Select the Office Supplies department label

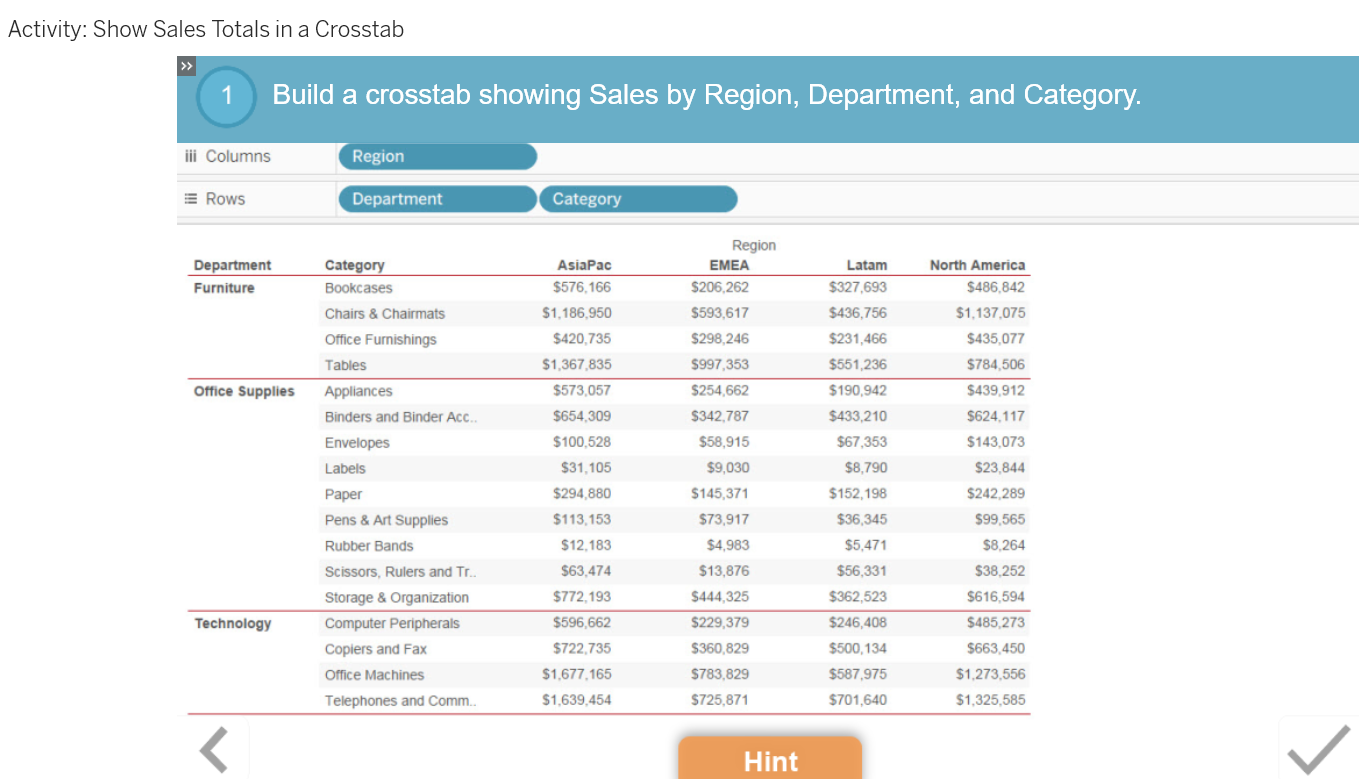tap(244, 391)
